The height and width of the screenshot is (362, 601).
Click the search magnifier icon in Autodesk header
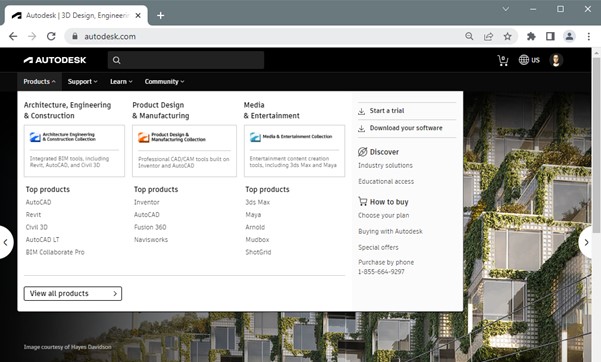pyautogui.click(x=117, y=60)
